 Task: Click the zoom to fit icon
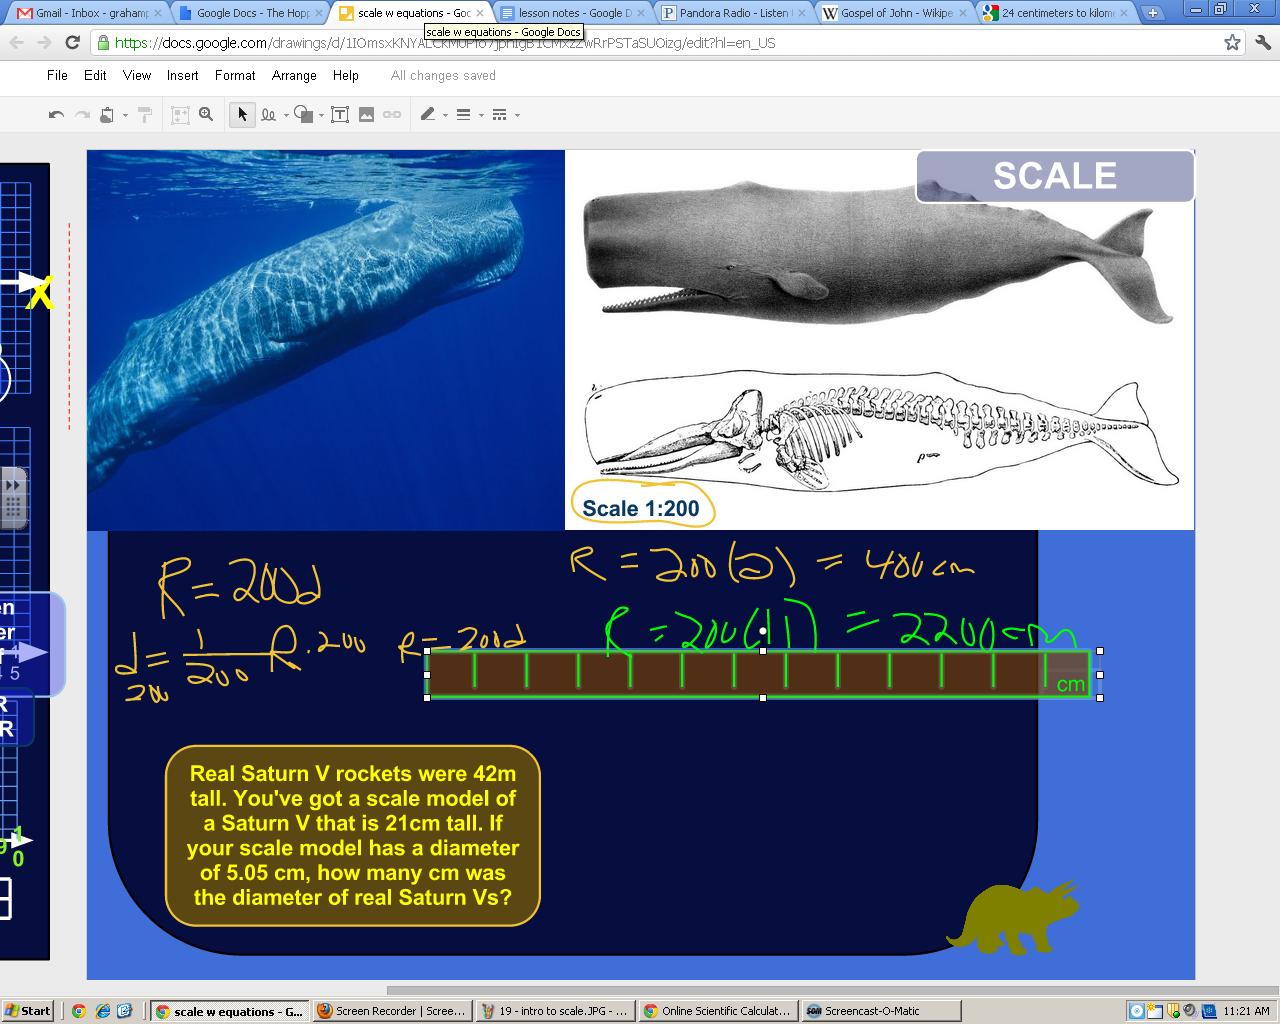click(180, 115)
